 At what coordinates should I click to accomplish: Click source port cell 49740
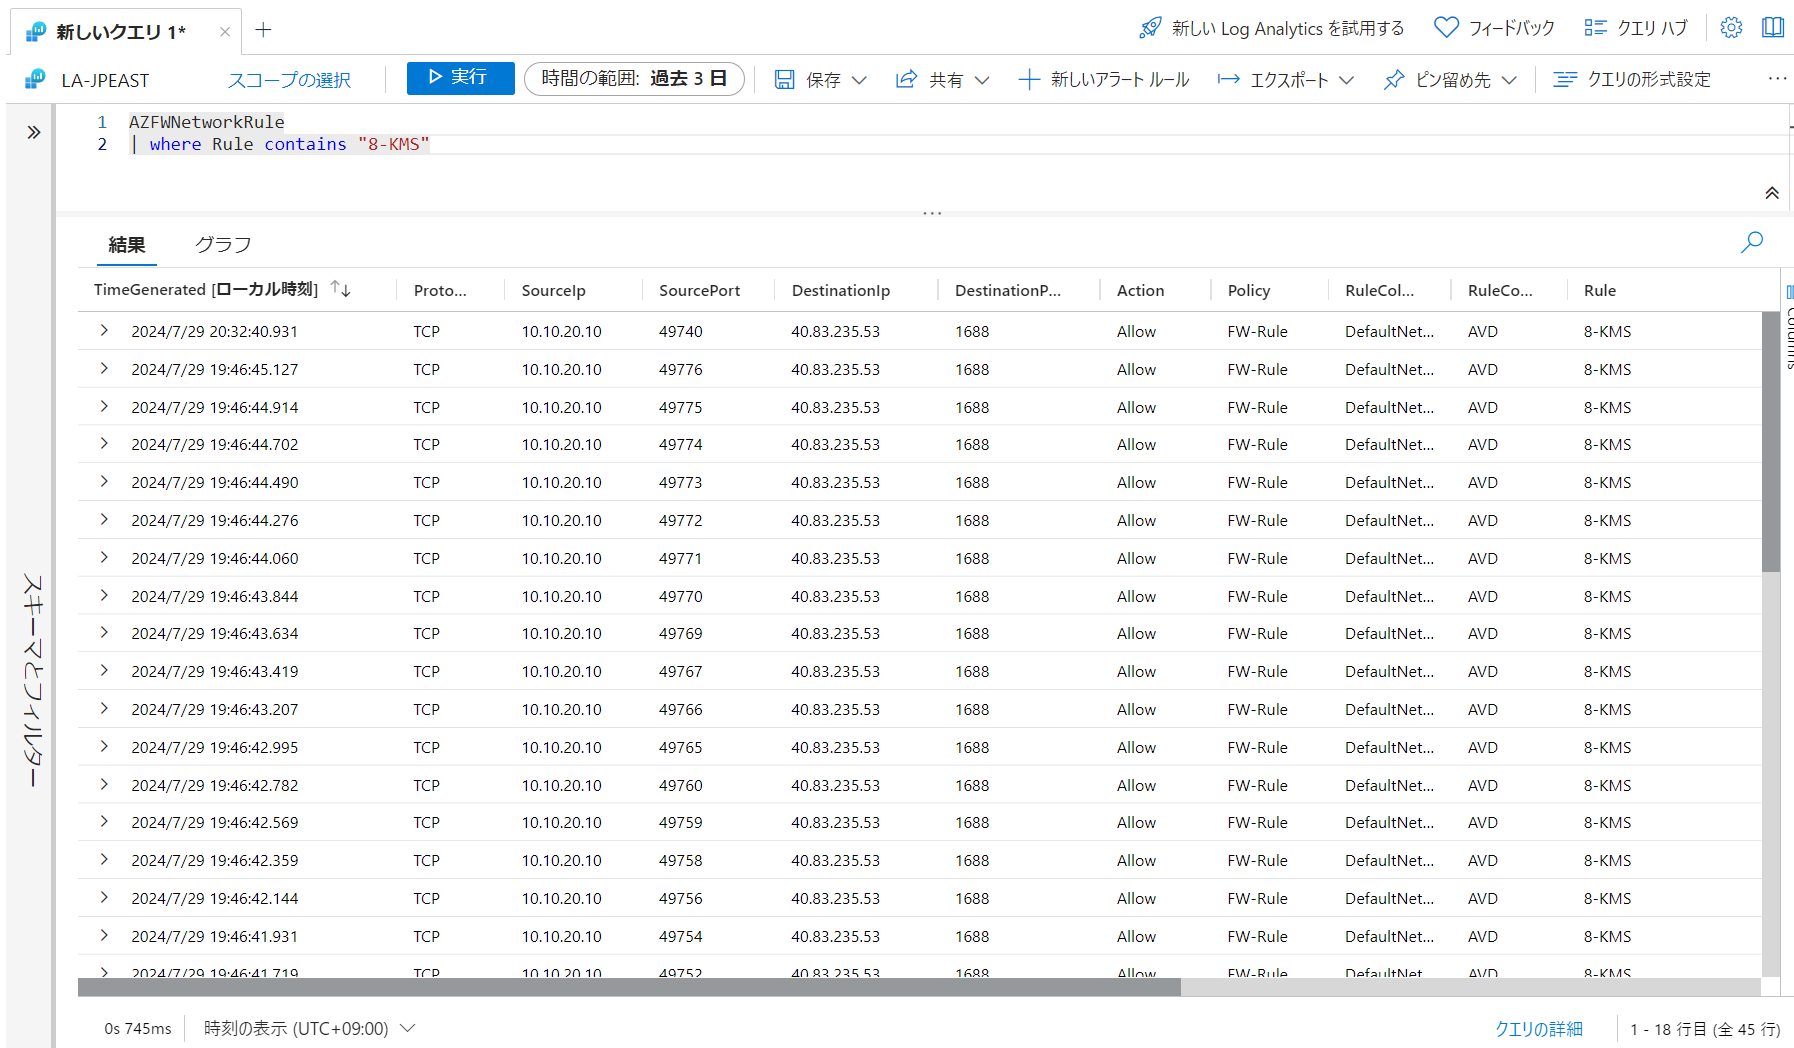[680, 331]
